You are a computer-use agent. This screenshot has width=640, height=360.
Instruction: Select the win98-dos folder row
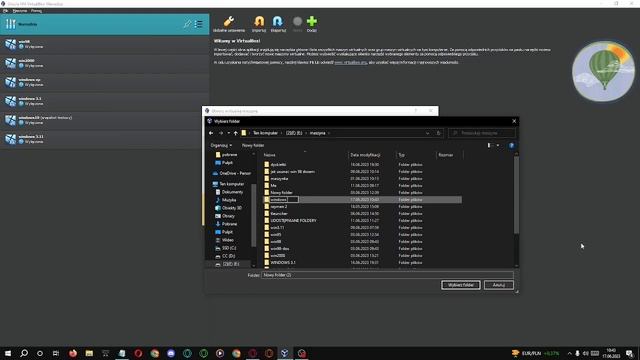click(362, 249)
